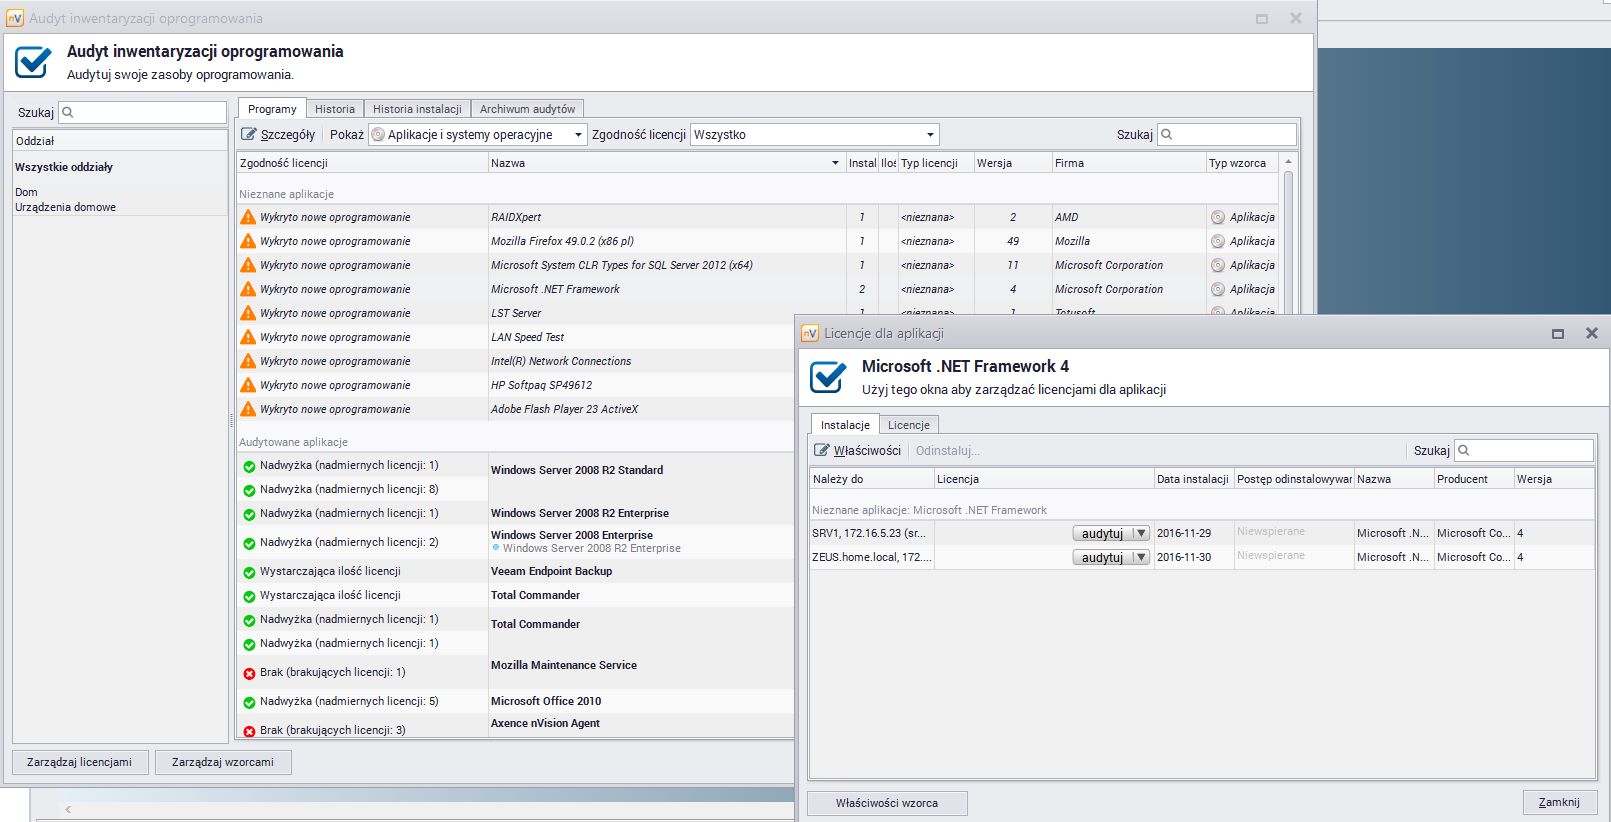Click the warning icon for HP Softpaq SP49612
The width and height of the screenshot is (1611, 822).
pos(248,385)
